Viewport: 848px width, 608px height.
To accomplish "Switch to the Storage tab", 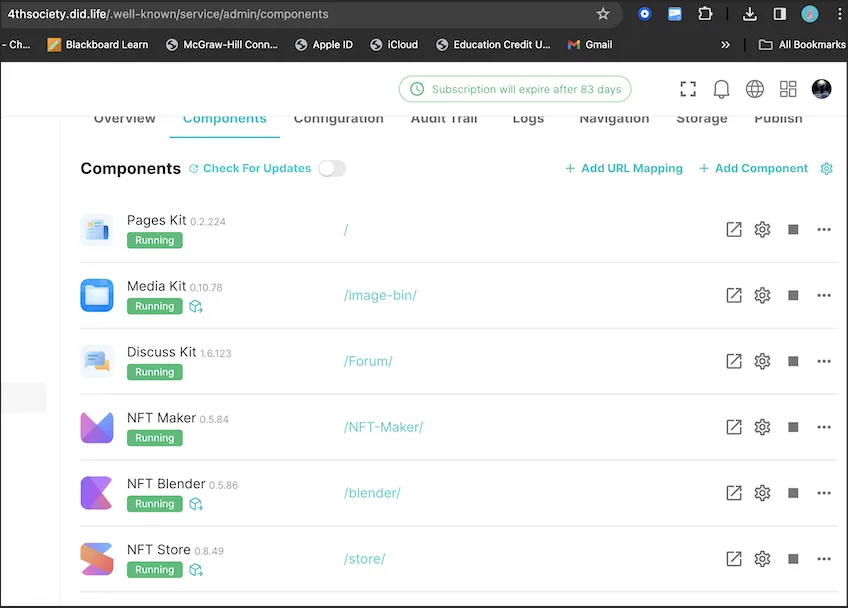I will (x=702, y=119).
